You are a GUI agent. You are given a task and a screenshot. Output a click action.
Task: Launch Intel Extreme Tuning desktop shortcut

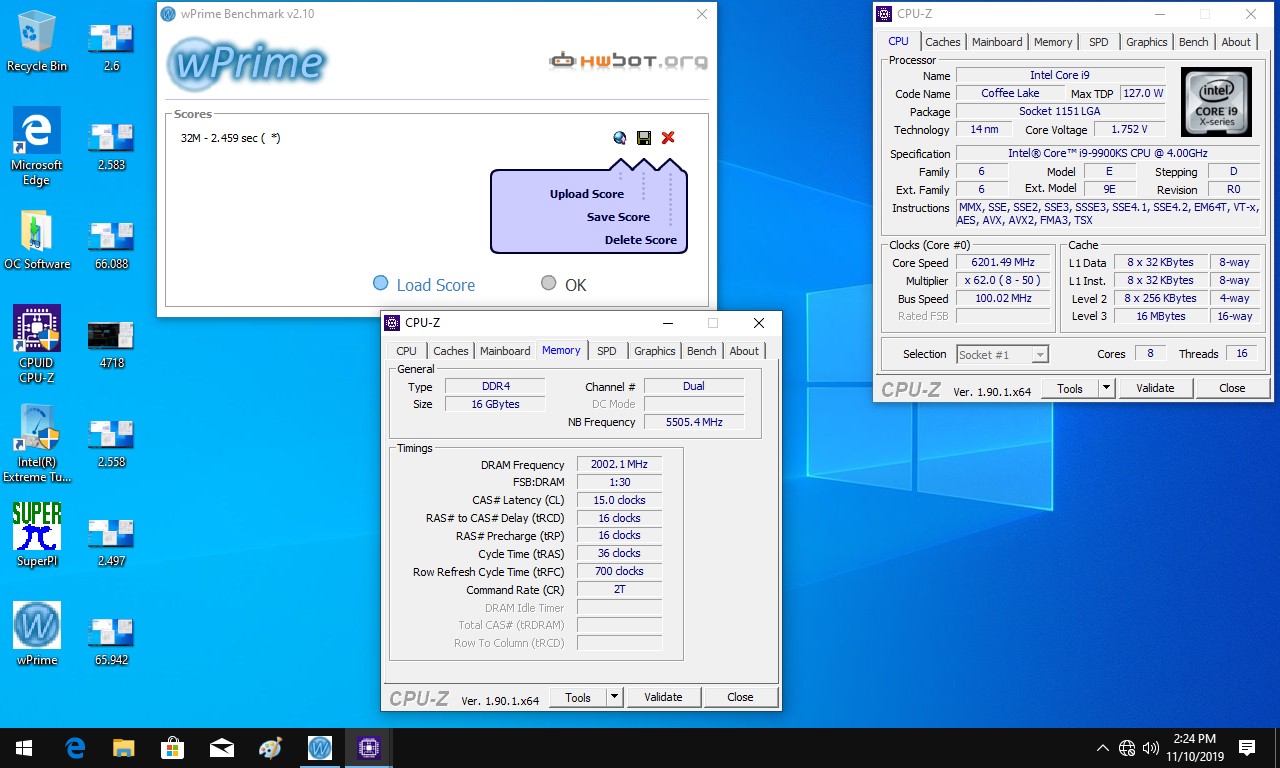tap(37, 443)
